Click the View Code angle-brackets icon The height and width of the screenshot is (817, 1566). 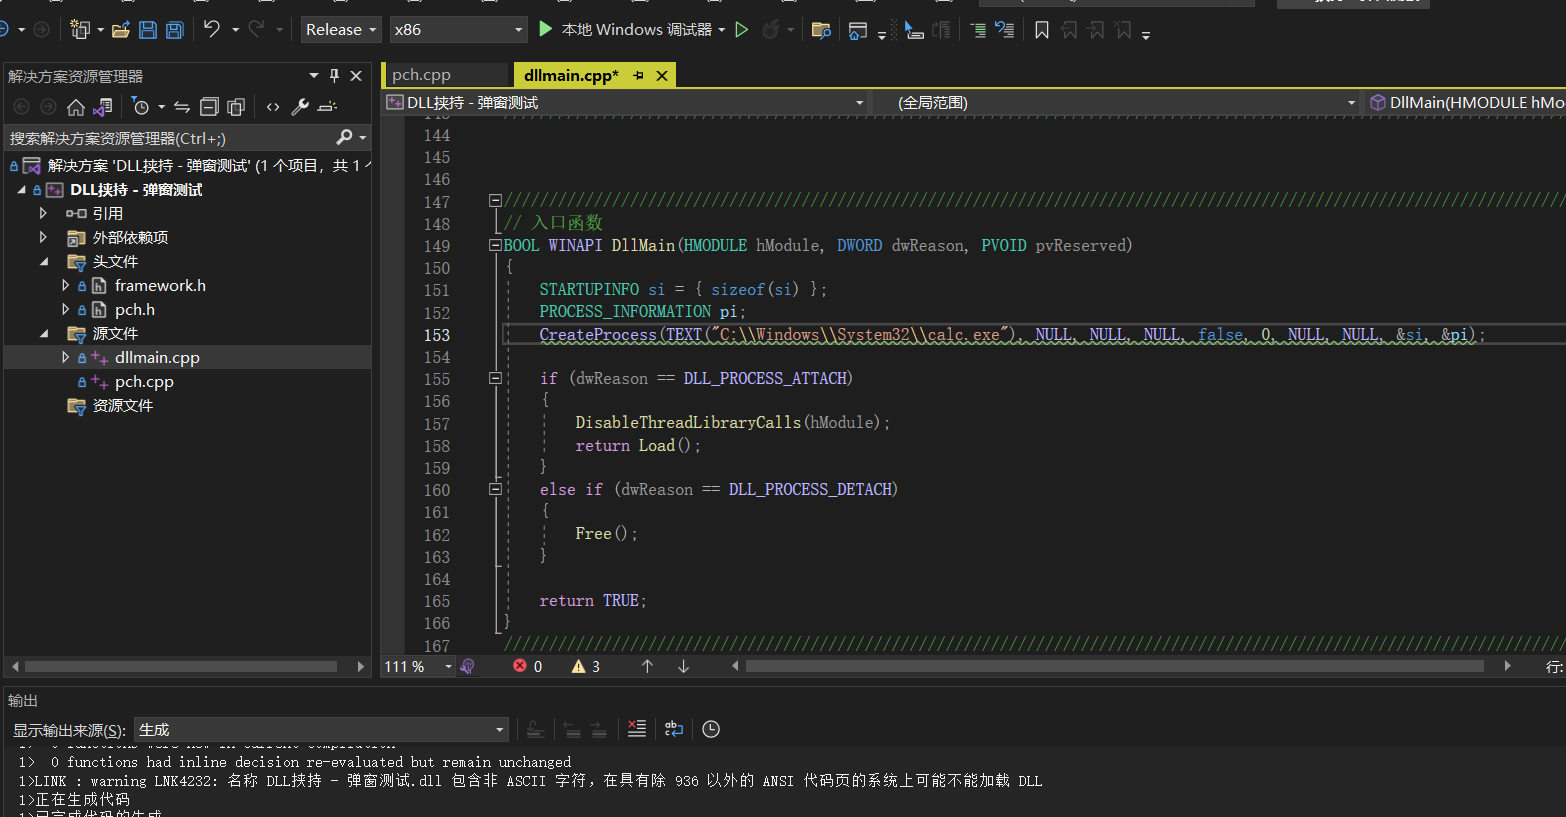pyautogui.click(x=273, y=107)
